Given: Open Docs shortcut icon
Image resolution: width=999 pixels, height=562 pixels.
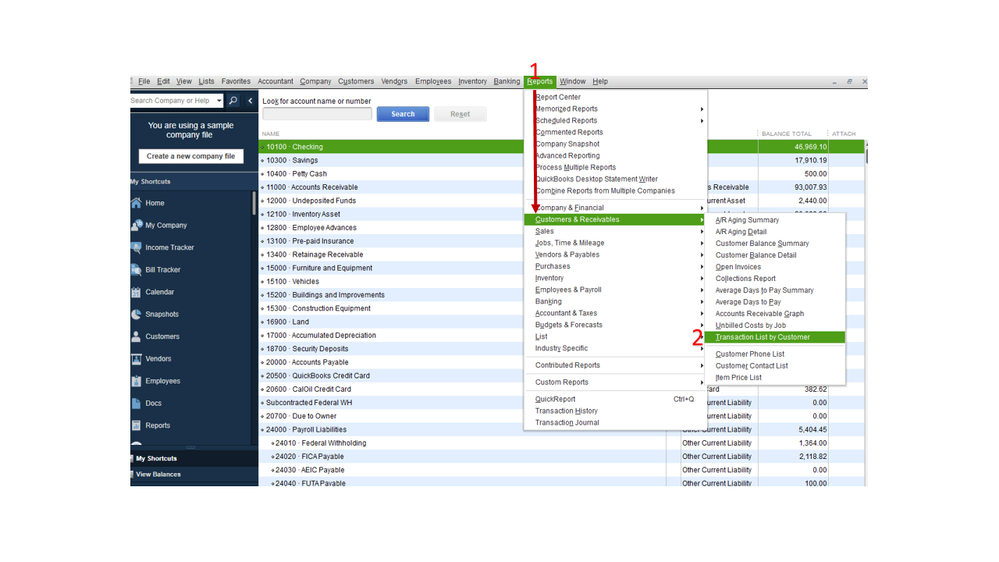Looking at the screenshot, I should [136, 403].
